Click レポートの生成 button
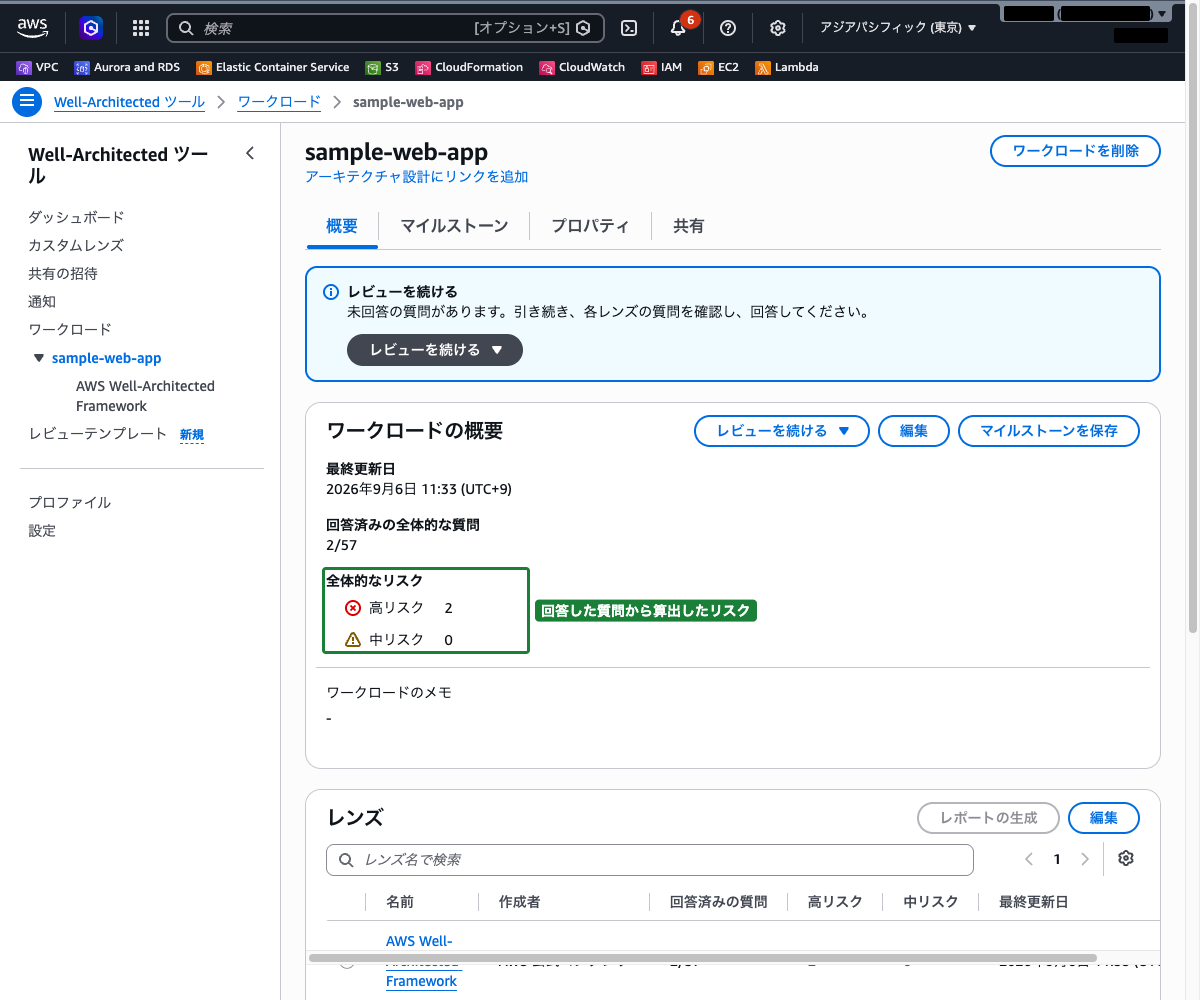 (989, 818)
